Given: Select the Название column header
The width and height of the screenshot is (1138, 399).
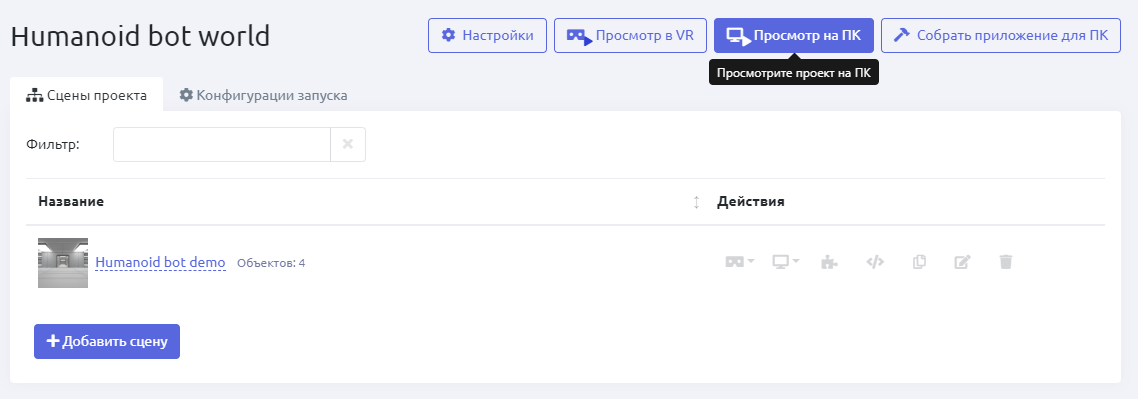Looking at the screenshot, I should [71, 202].
